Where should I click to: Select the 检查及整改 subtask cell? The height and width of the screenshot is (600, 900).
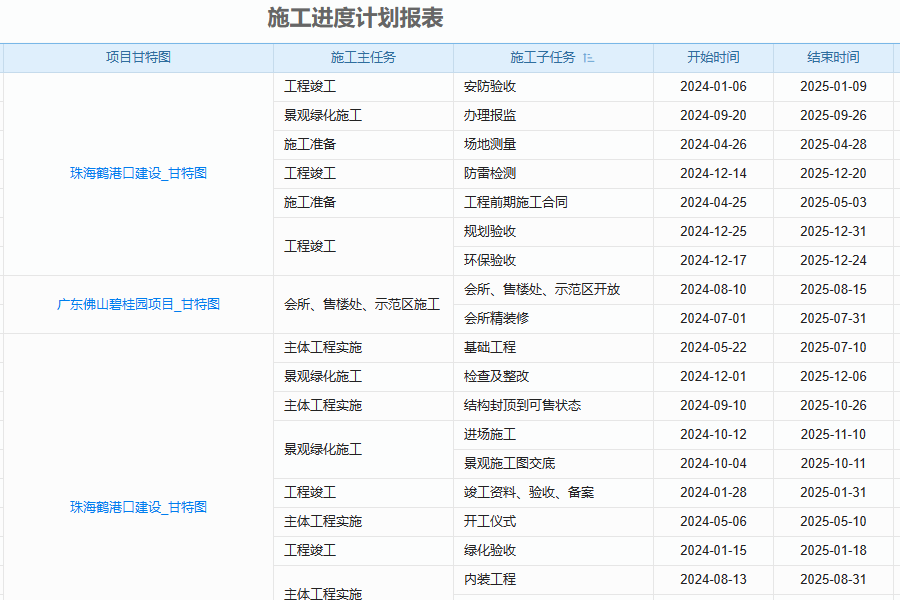pyautogui.click(x=553, y=377)
